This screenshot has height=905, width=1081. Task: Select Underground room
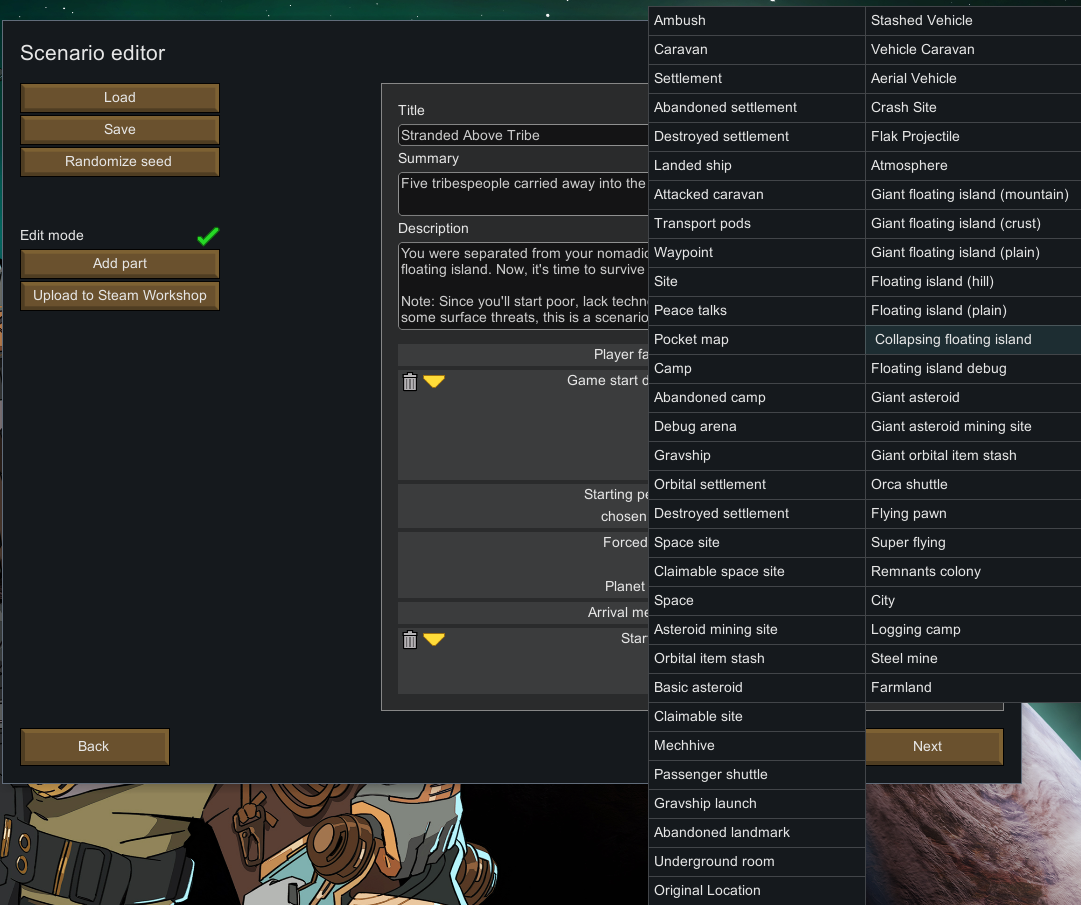756,861
